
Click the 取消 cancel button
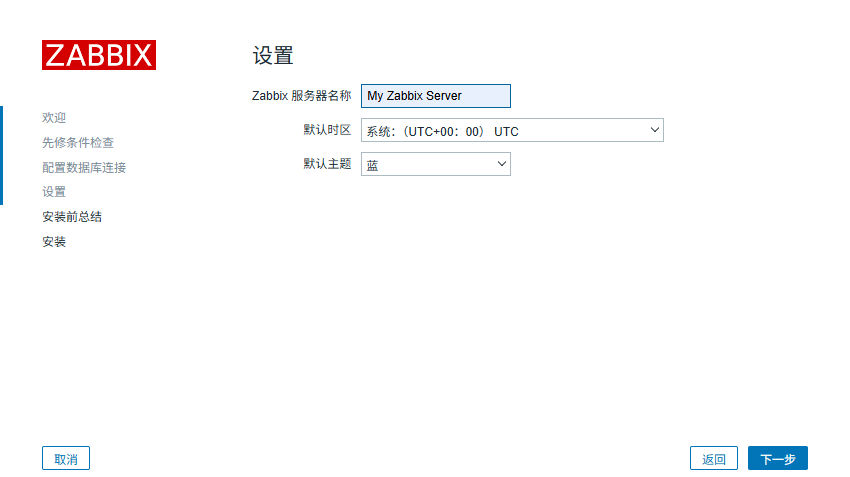click(66, 459)
